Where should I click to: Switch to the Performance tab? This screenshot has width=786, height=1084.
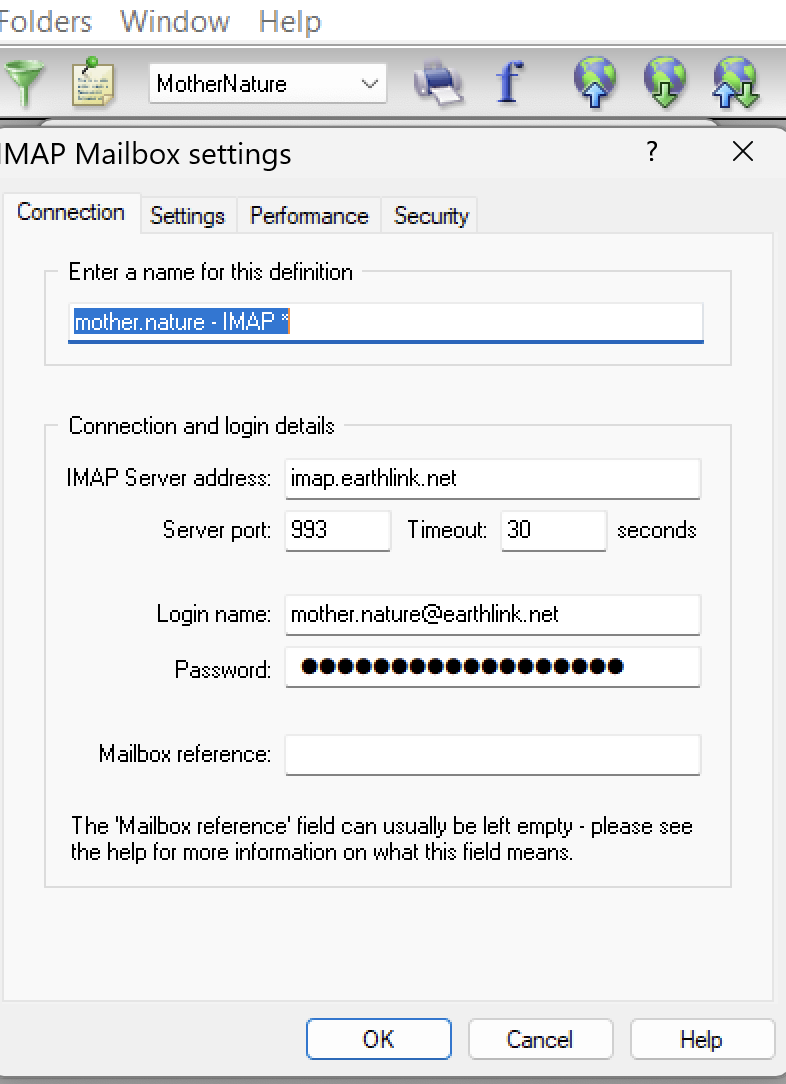[309, 216]
